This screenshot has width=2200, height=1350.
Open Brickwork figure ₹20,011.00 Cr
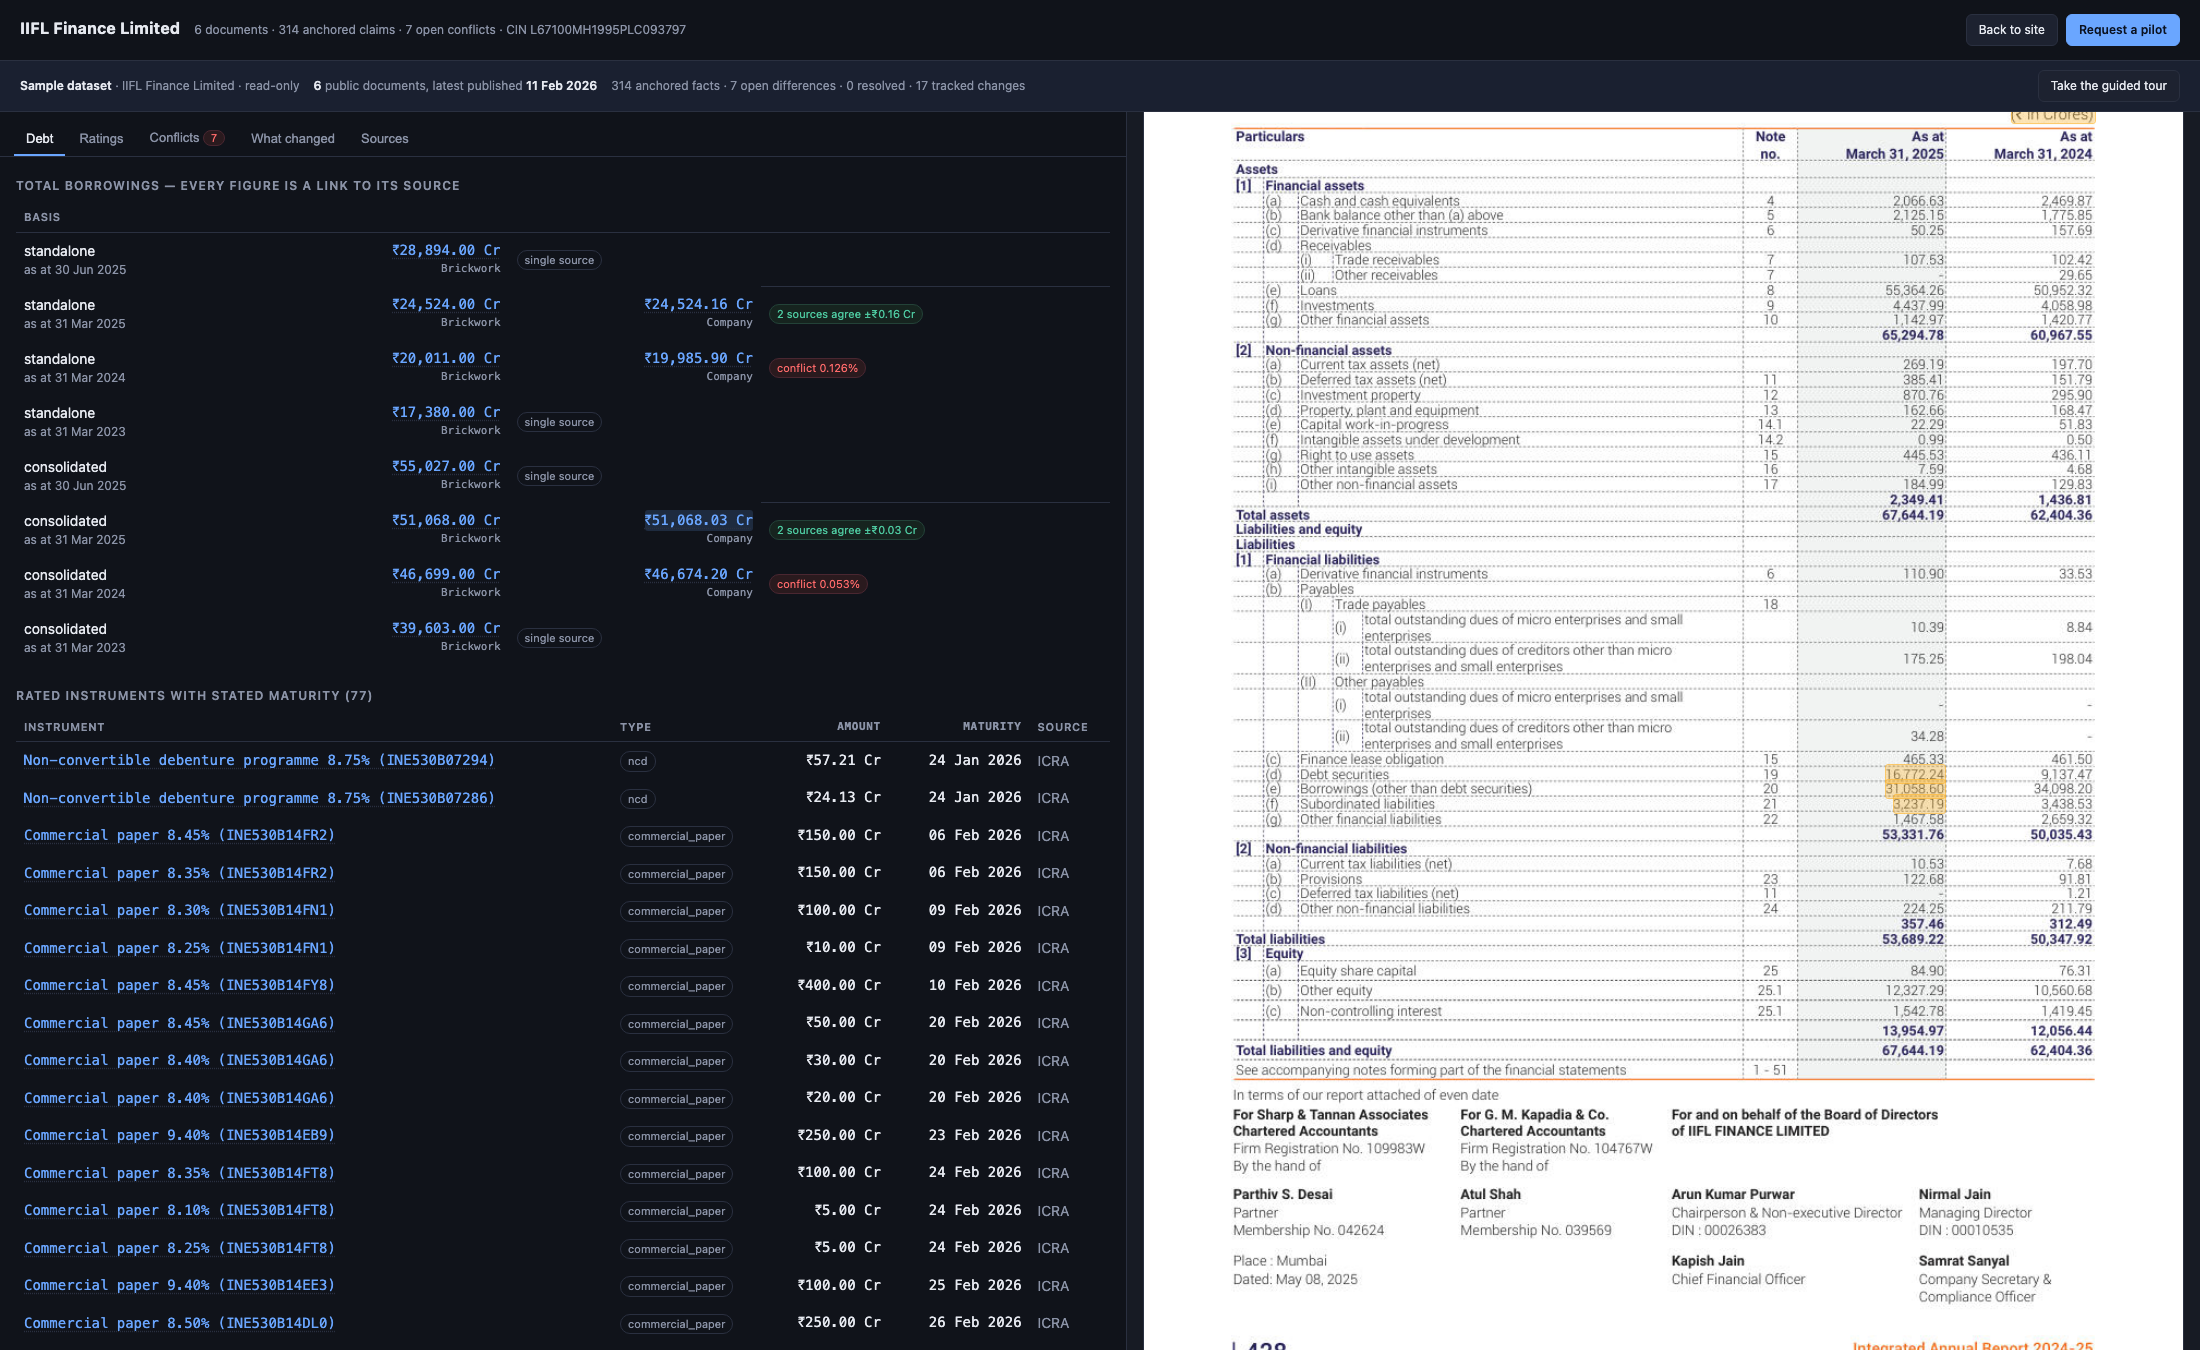pos(446,359)
